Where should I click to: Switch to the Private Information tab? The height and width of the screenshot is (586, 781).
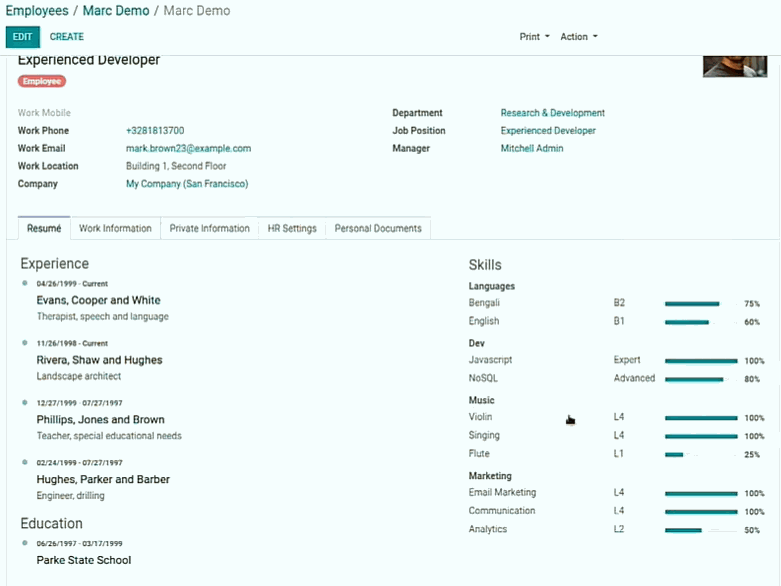click(x=209, y=229)
